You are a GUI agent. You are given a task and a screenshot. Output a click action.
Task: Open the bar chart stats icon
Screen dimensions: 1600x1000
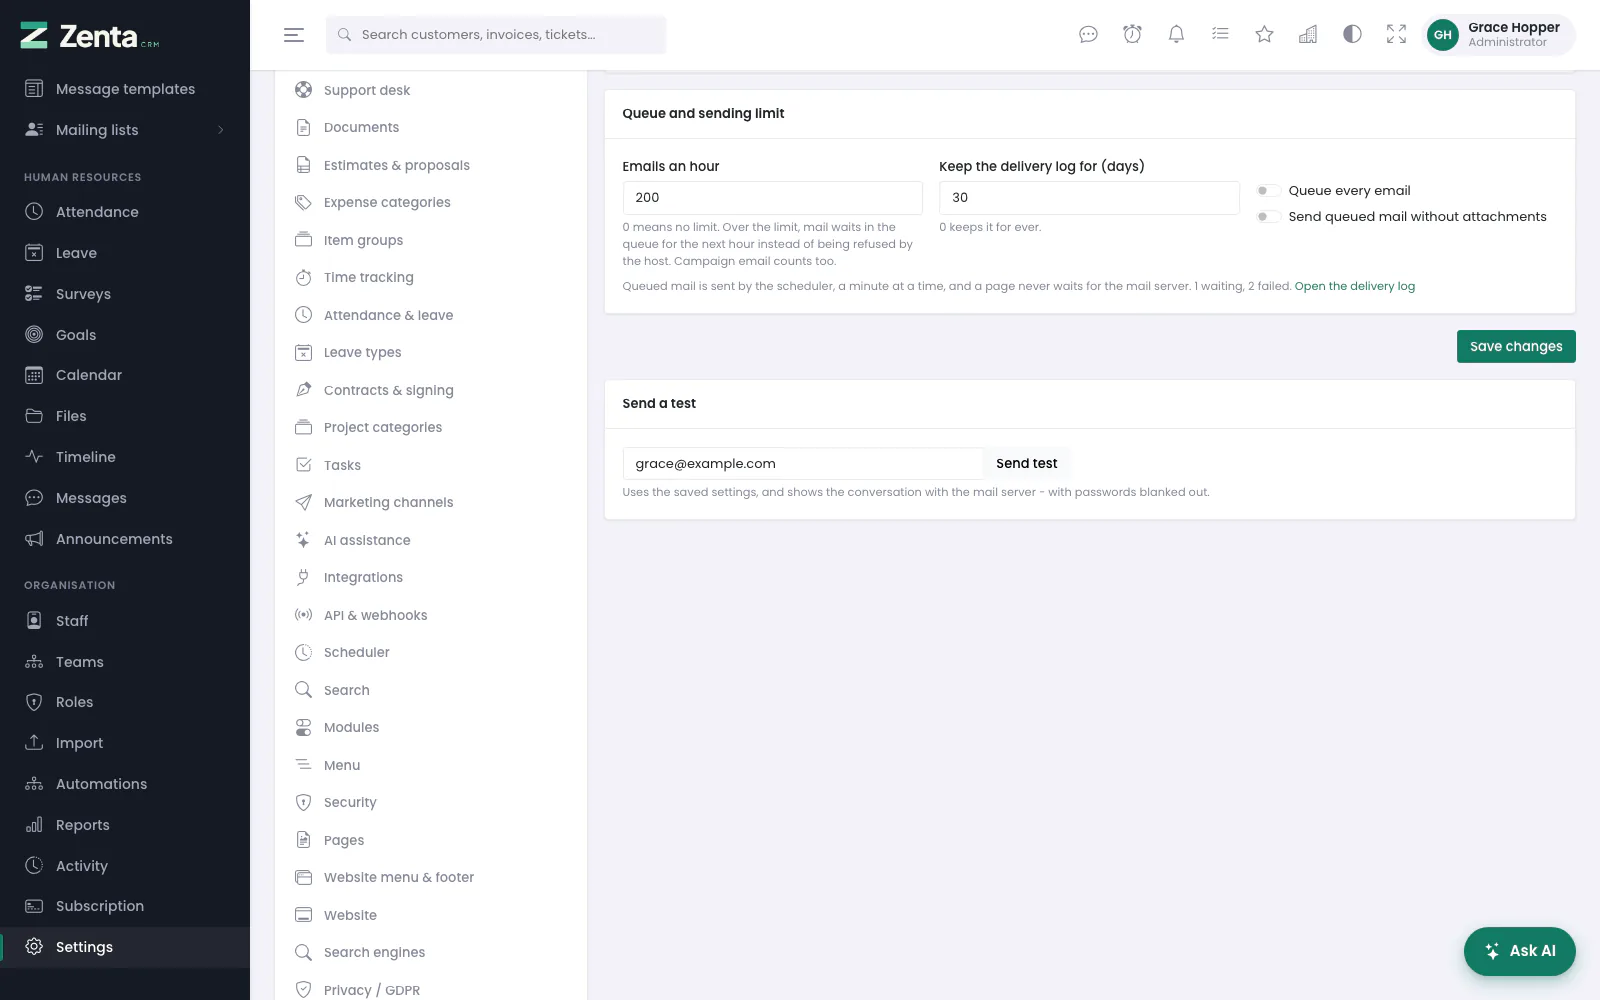pos(1308,35)
